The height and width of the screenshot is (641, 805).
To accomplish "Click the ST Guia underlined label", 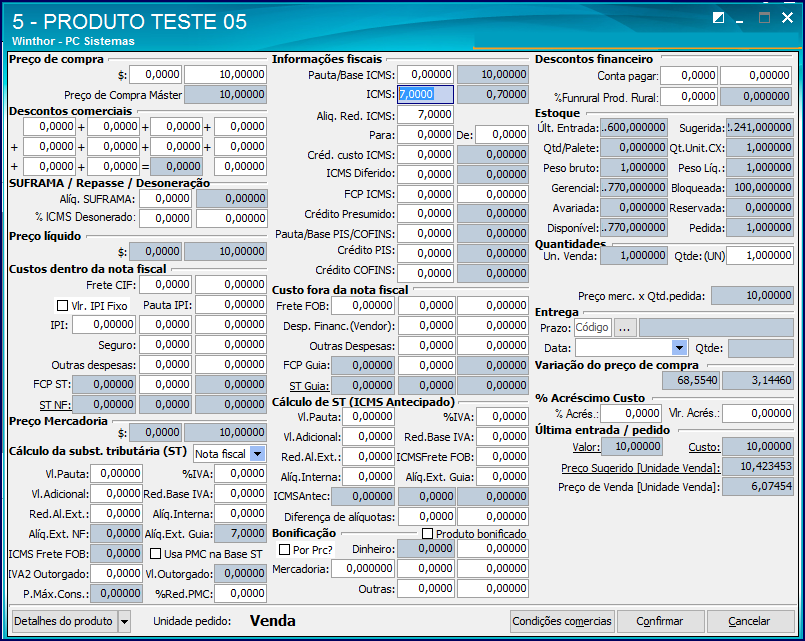I will (309, 386).
